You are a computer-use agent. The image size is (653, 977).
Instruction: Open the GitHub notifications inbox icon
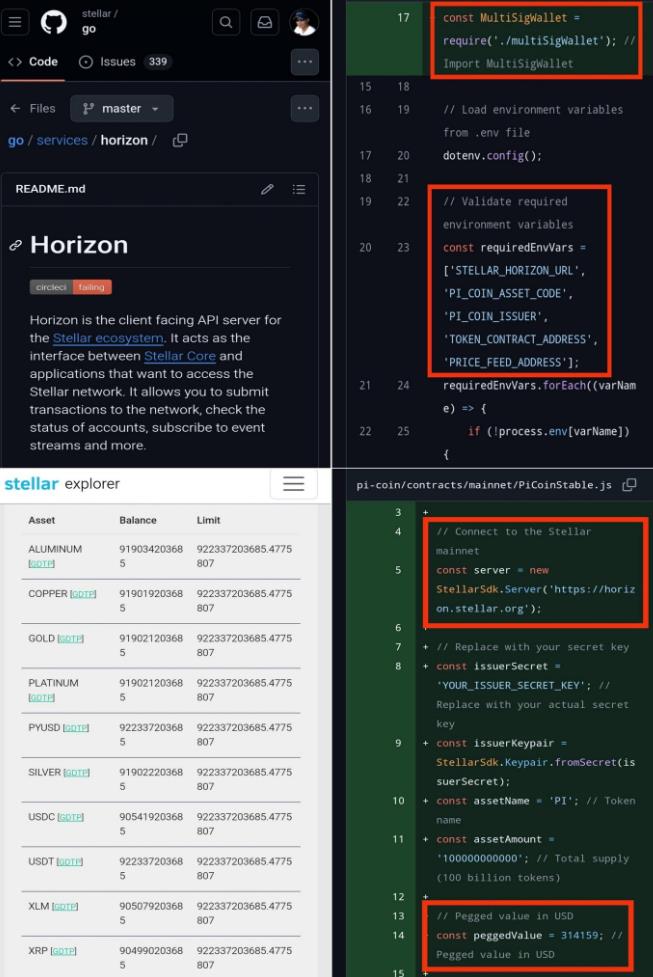265,22
